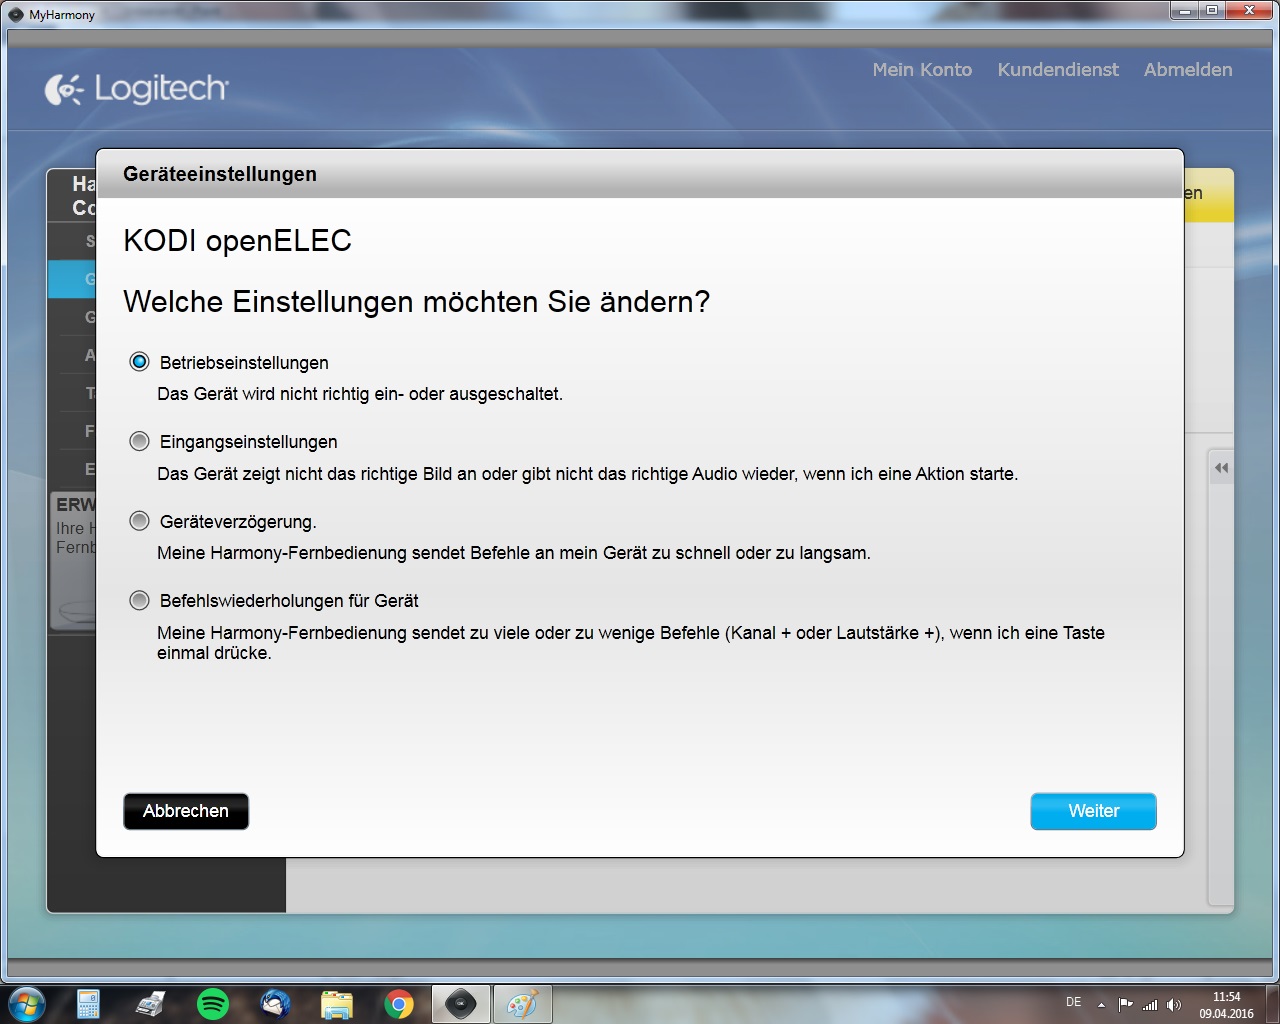
Task: Click the Weiter button
Action: pyautogui.click(x=1093, y=811)
